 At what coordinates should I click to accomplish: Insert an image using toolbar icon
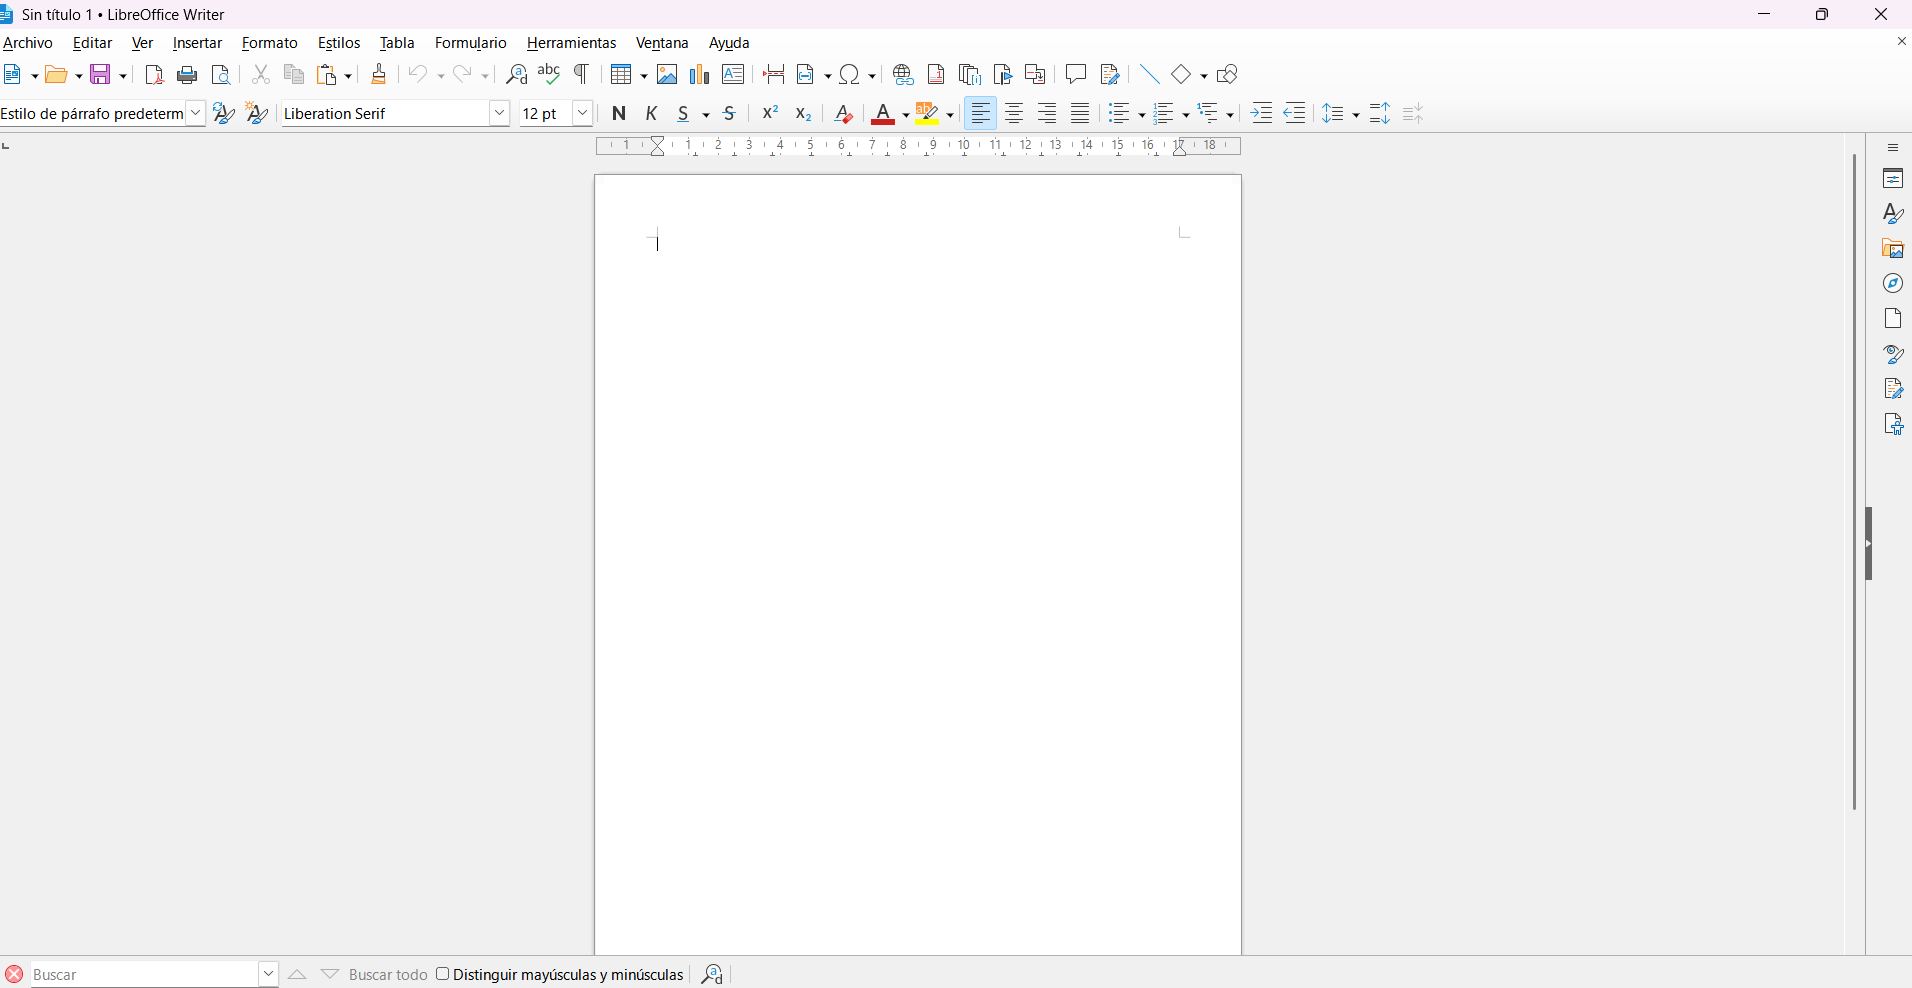click(x=667, y=75)
